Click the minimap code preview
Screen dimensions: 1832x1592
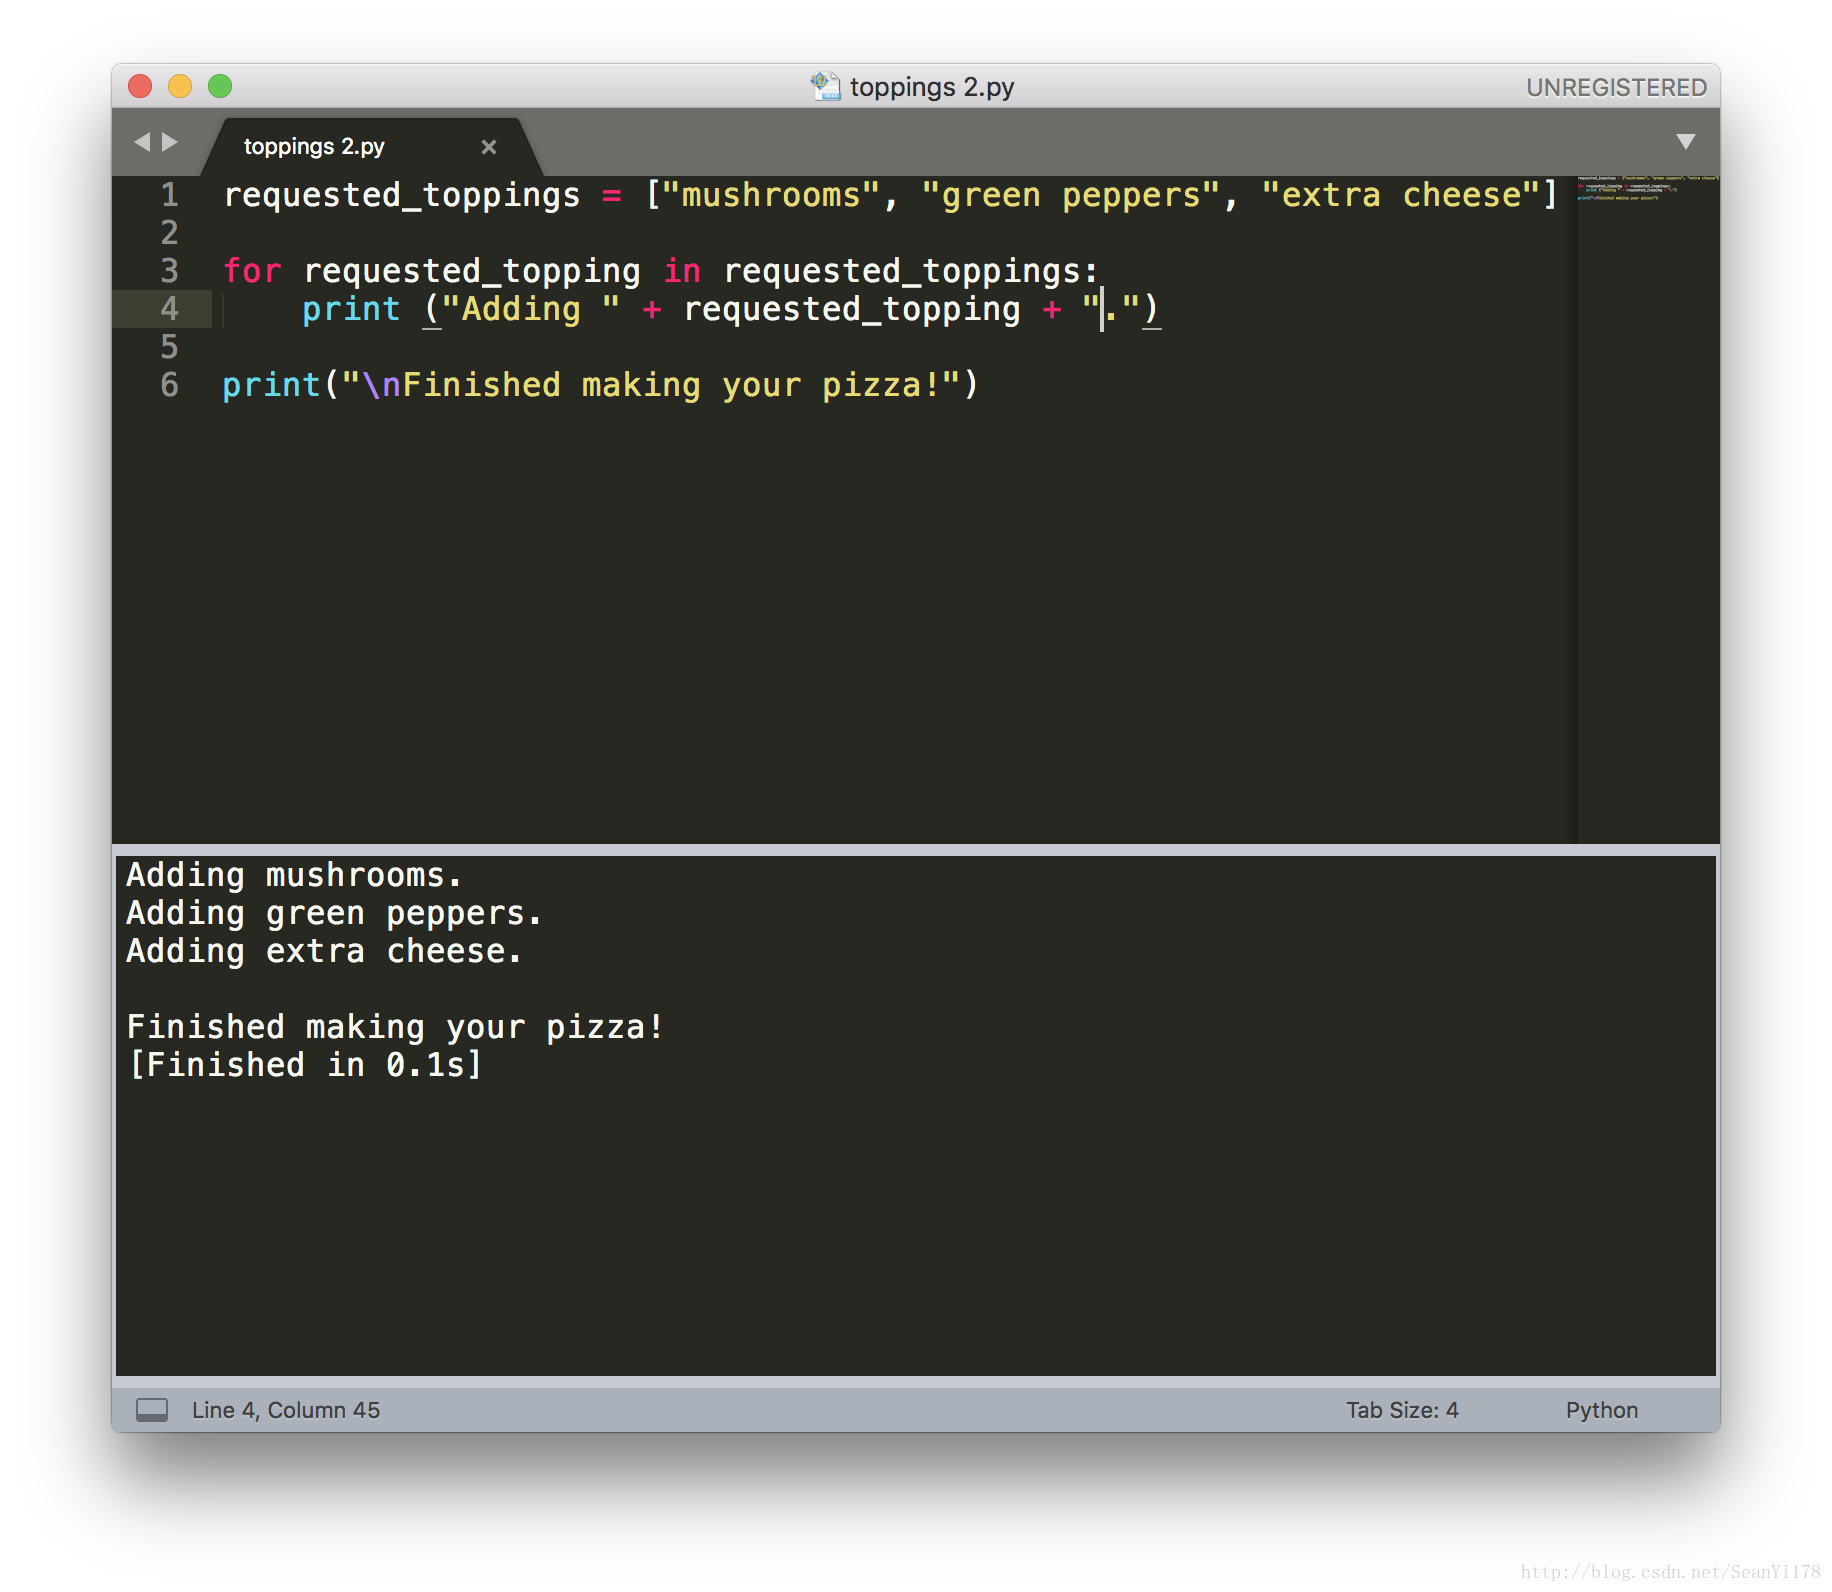coord(1646,188)
